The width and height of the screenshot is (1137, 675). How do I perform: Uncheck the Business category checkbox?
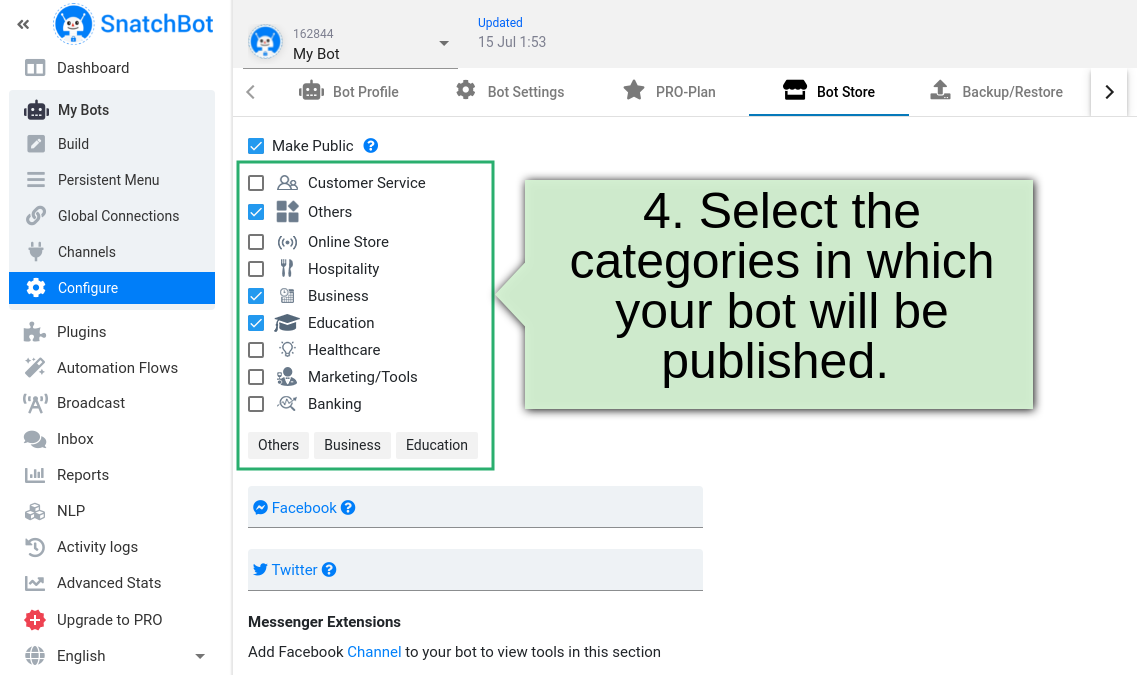(256, 296)
